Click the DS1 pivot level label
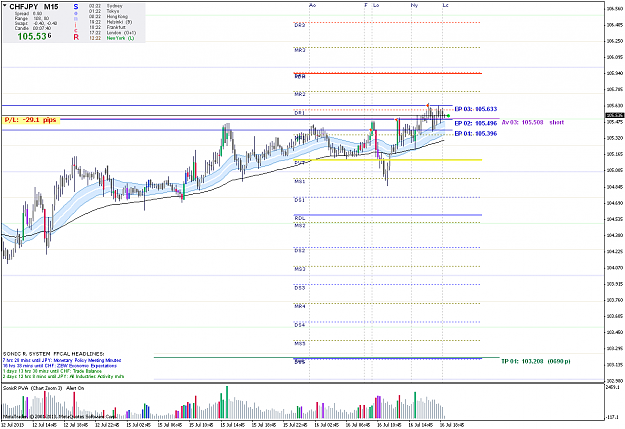This screenshot has height=429, width=625. (300, 200)
